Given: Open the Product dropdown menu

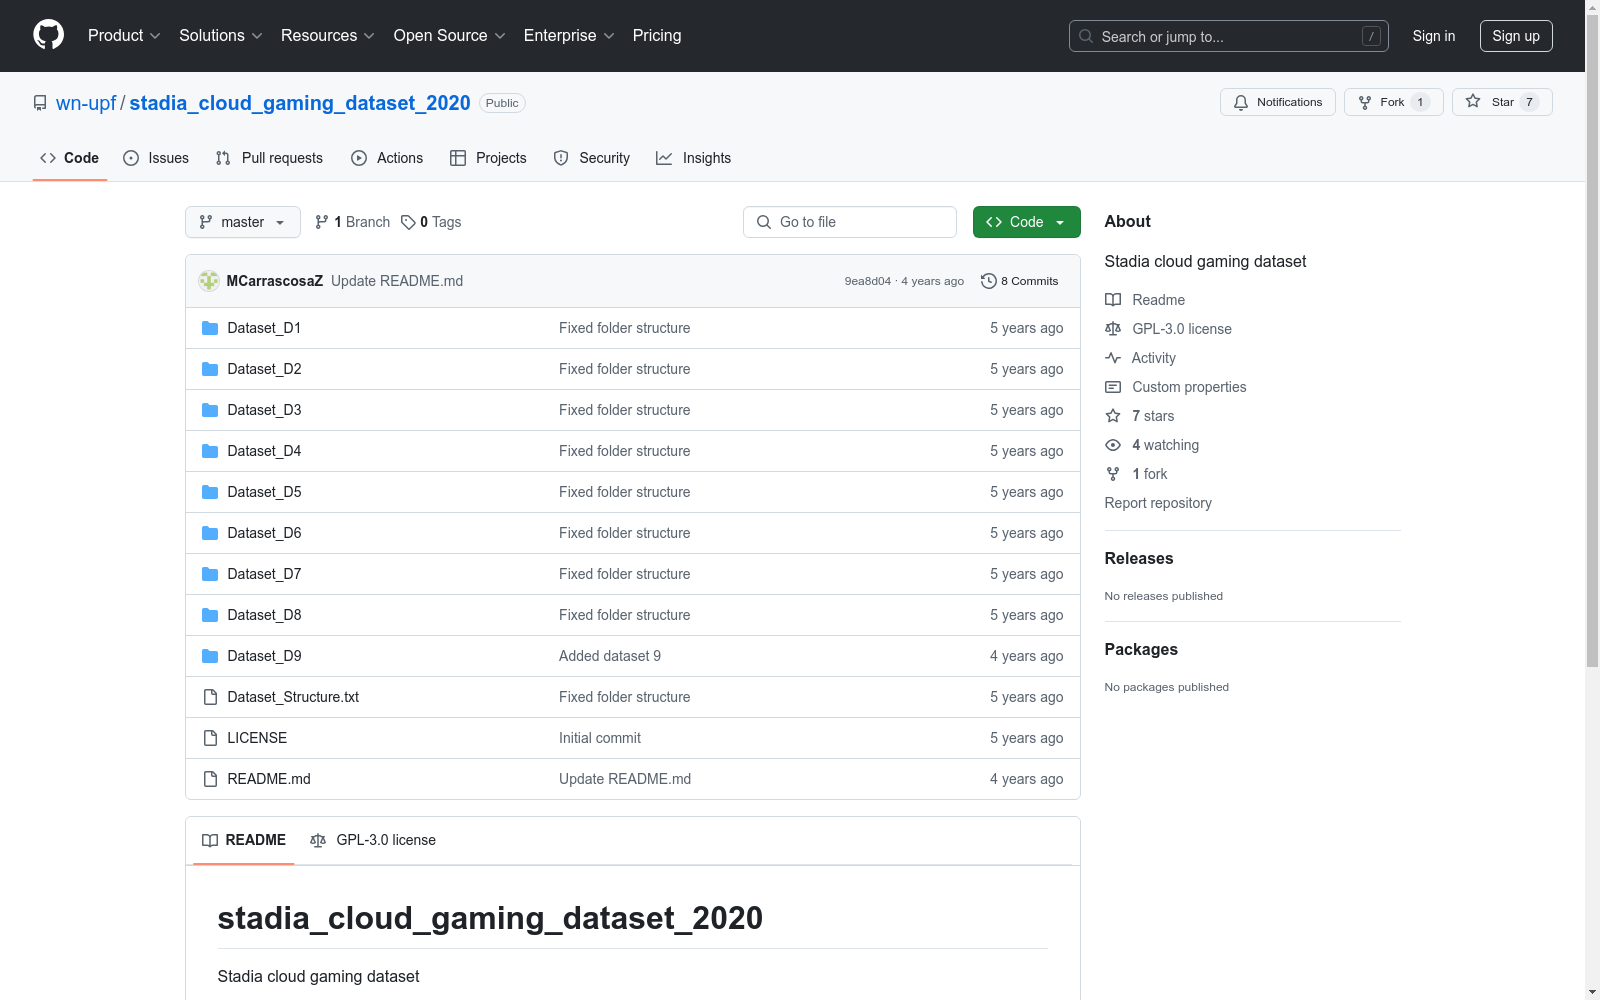Looking at the screenshot, I should coord(124,35).
